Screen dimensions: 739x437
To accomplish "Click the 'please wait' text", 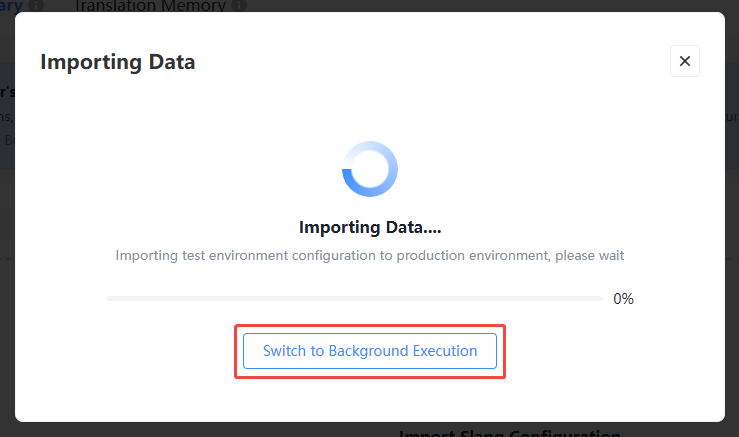I will pos(590,256).
